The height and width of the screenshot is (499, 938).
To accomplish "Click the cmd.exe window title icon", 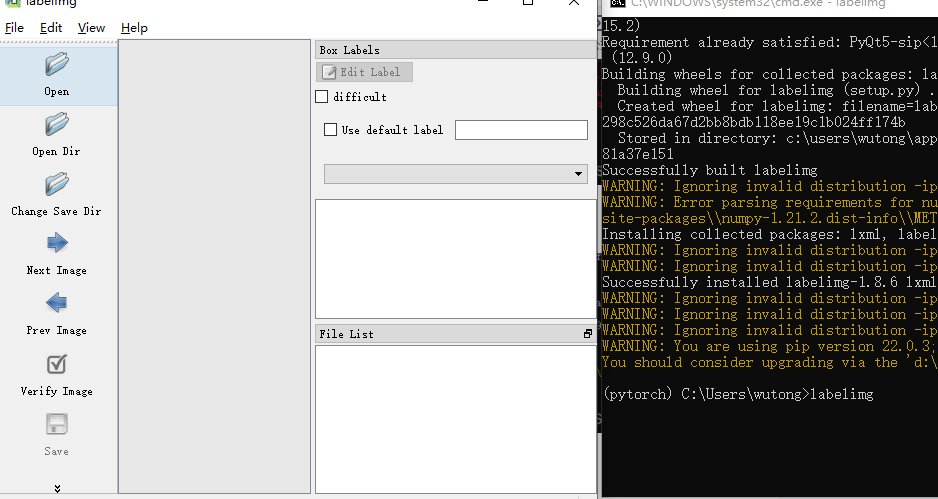I will 617,2.
